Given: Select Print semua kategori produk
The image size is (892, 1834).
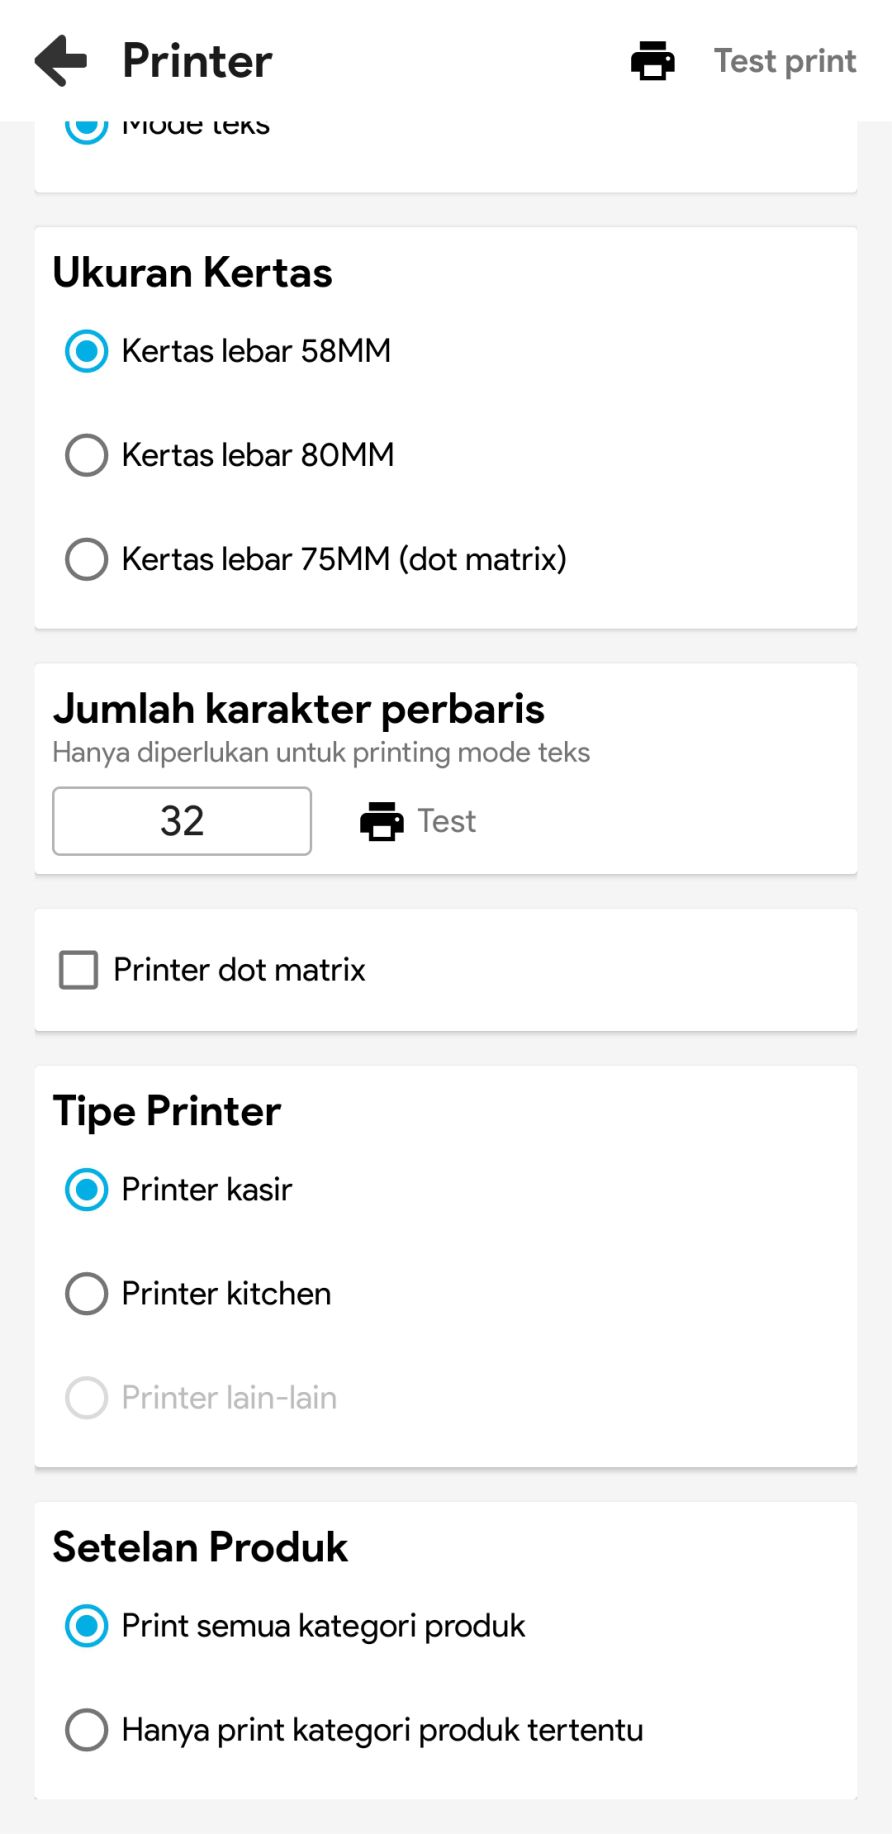Looking at the screenshot, I should click(87, 1626).
